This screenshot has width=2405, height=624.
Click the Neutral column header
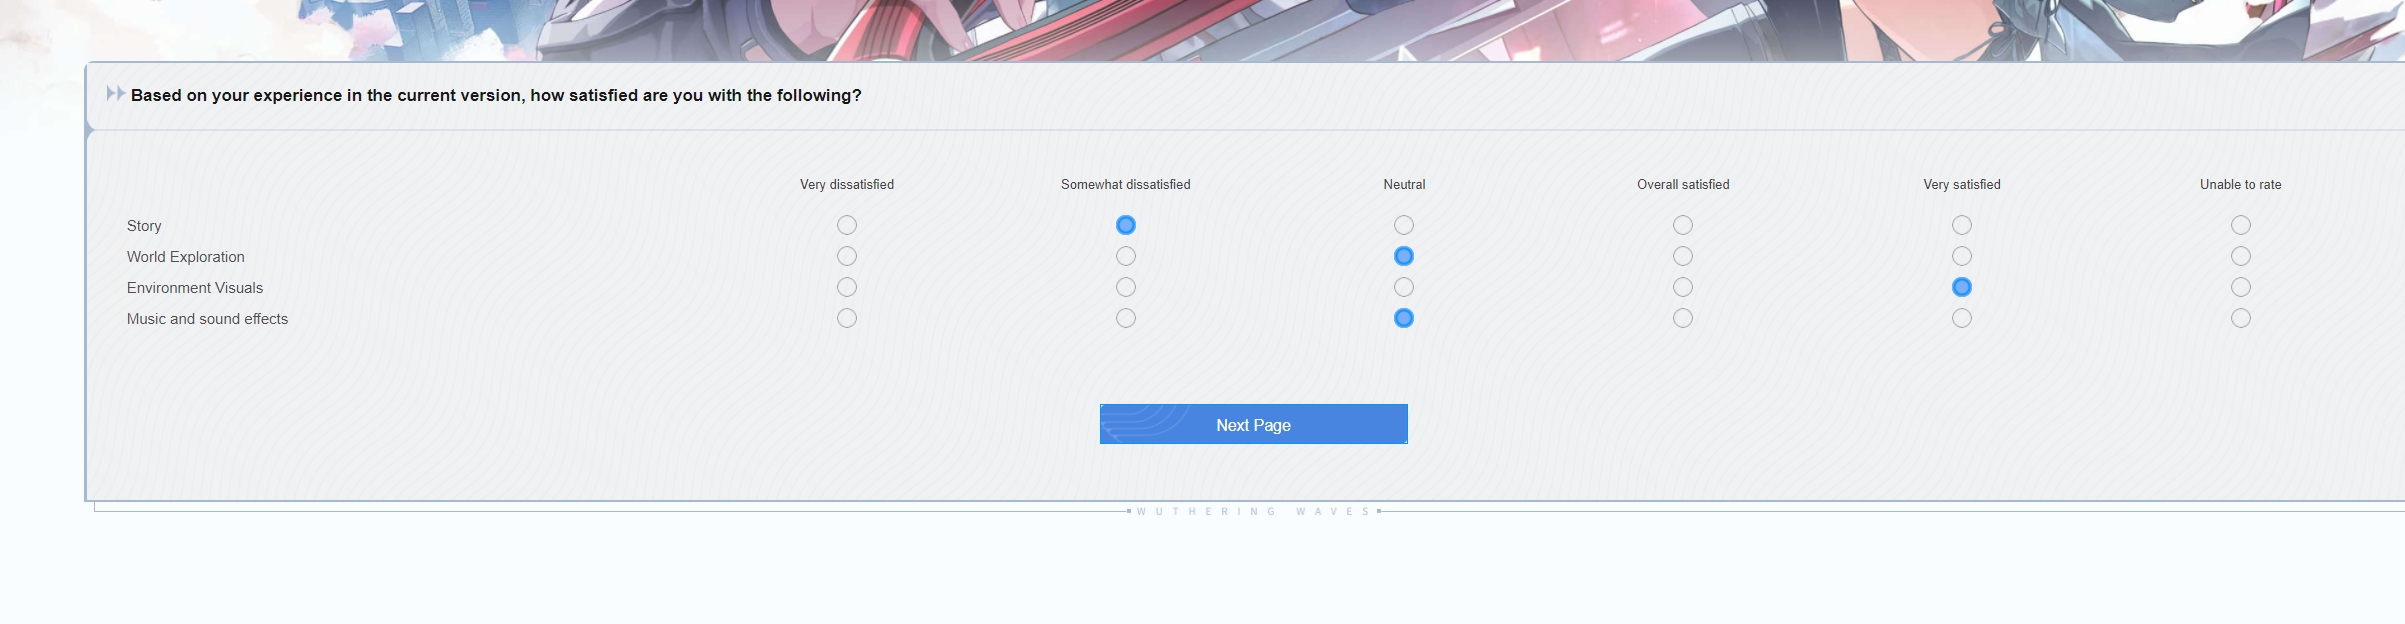[x=1404, y=184]
